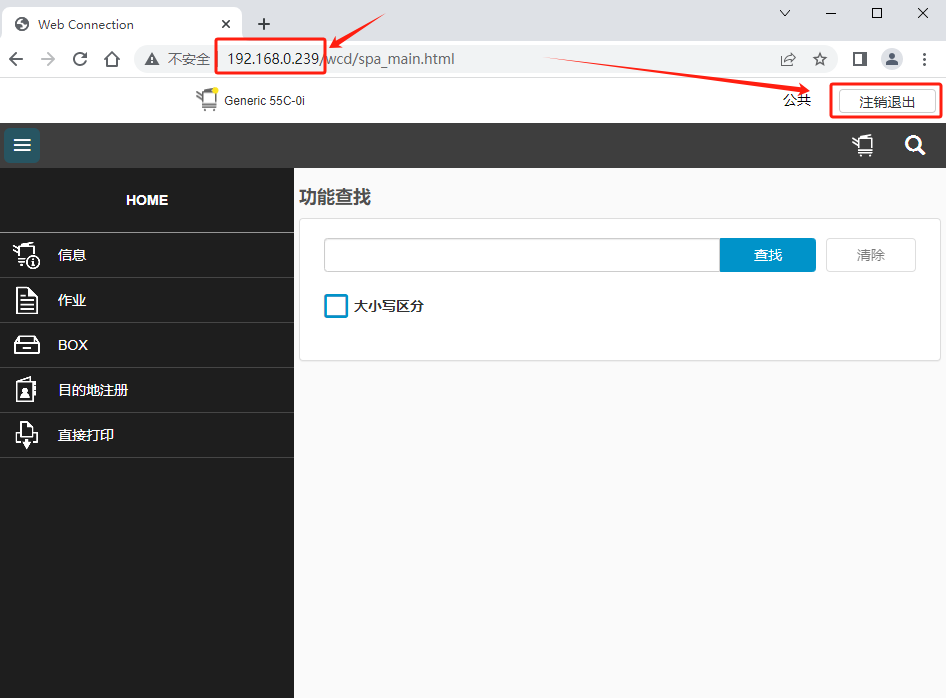946x698 pixels.
Task: Select the HOME item in the sidebar
Action: click(147, 200)
